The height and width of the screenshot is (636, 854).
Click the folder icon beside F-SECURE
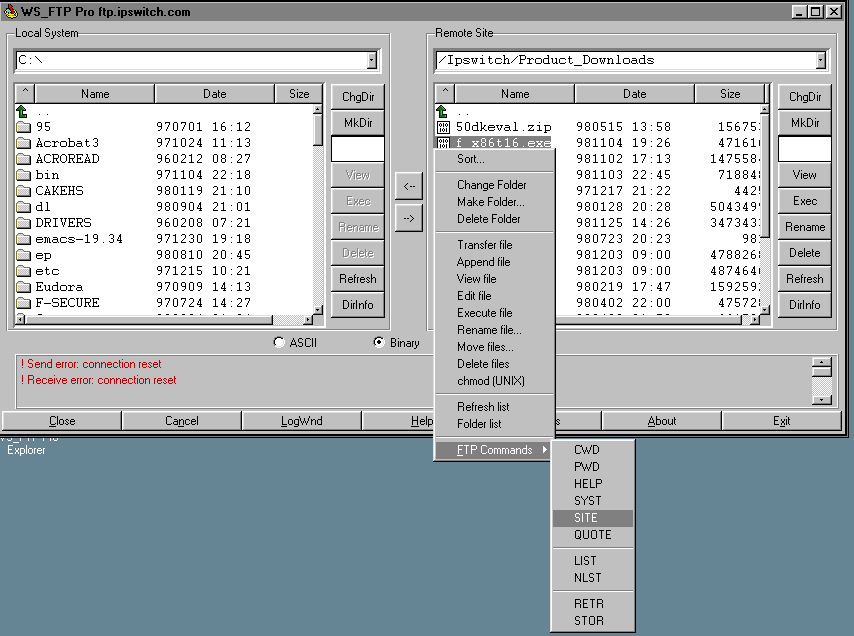coord(23,303)
